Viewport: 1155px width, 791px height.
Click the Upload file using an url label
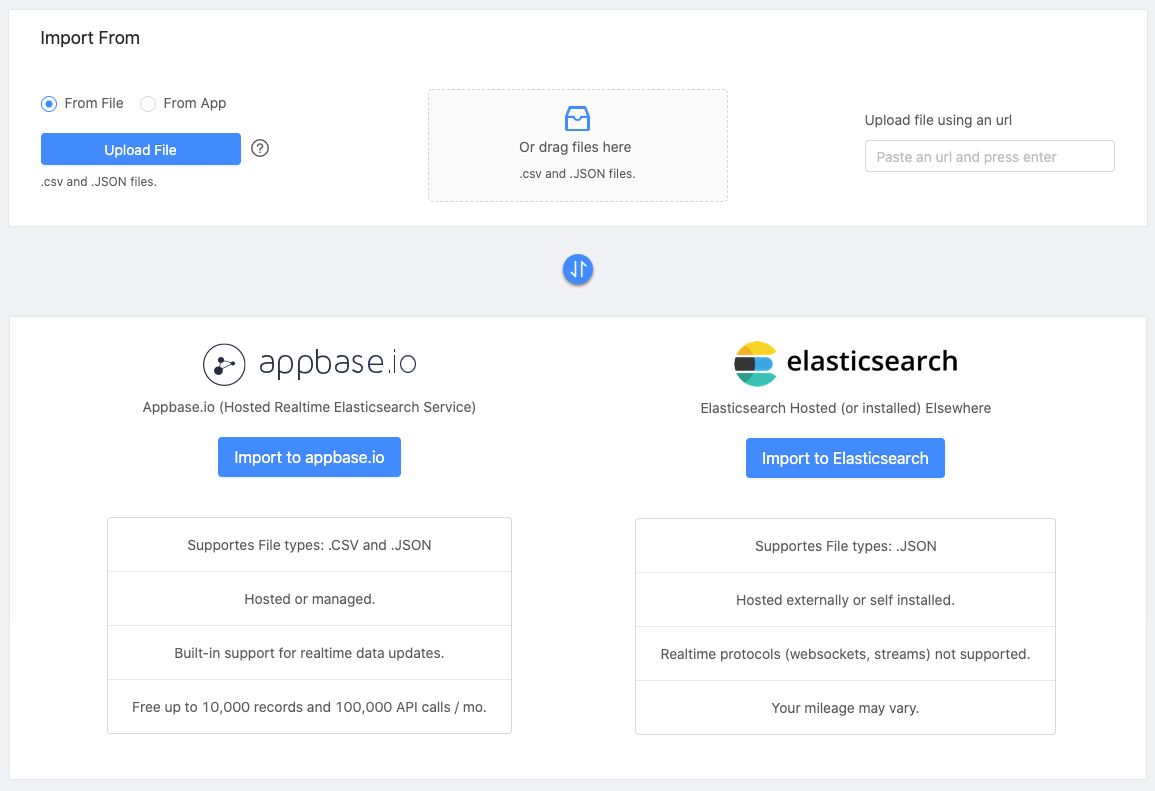(x=938, y=120)
